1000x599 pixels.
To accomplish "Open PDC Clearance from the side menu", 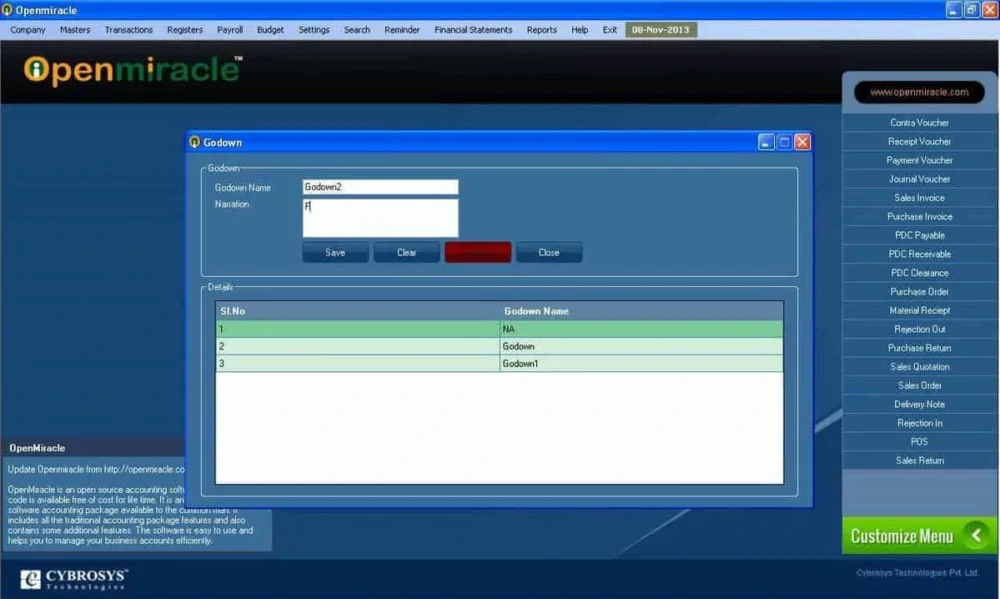I will point(919,273).
